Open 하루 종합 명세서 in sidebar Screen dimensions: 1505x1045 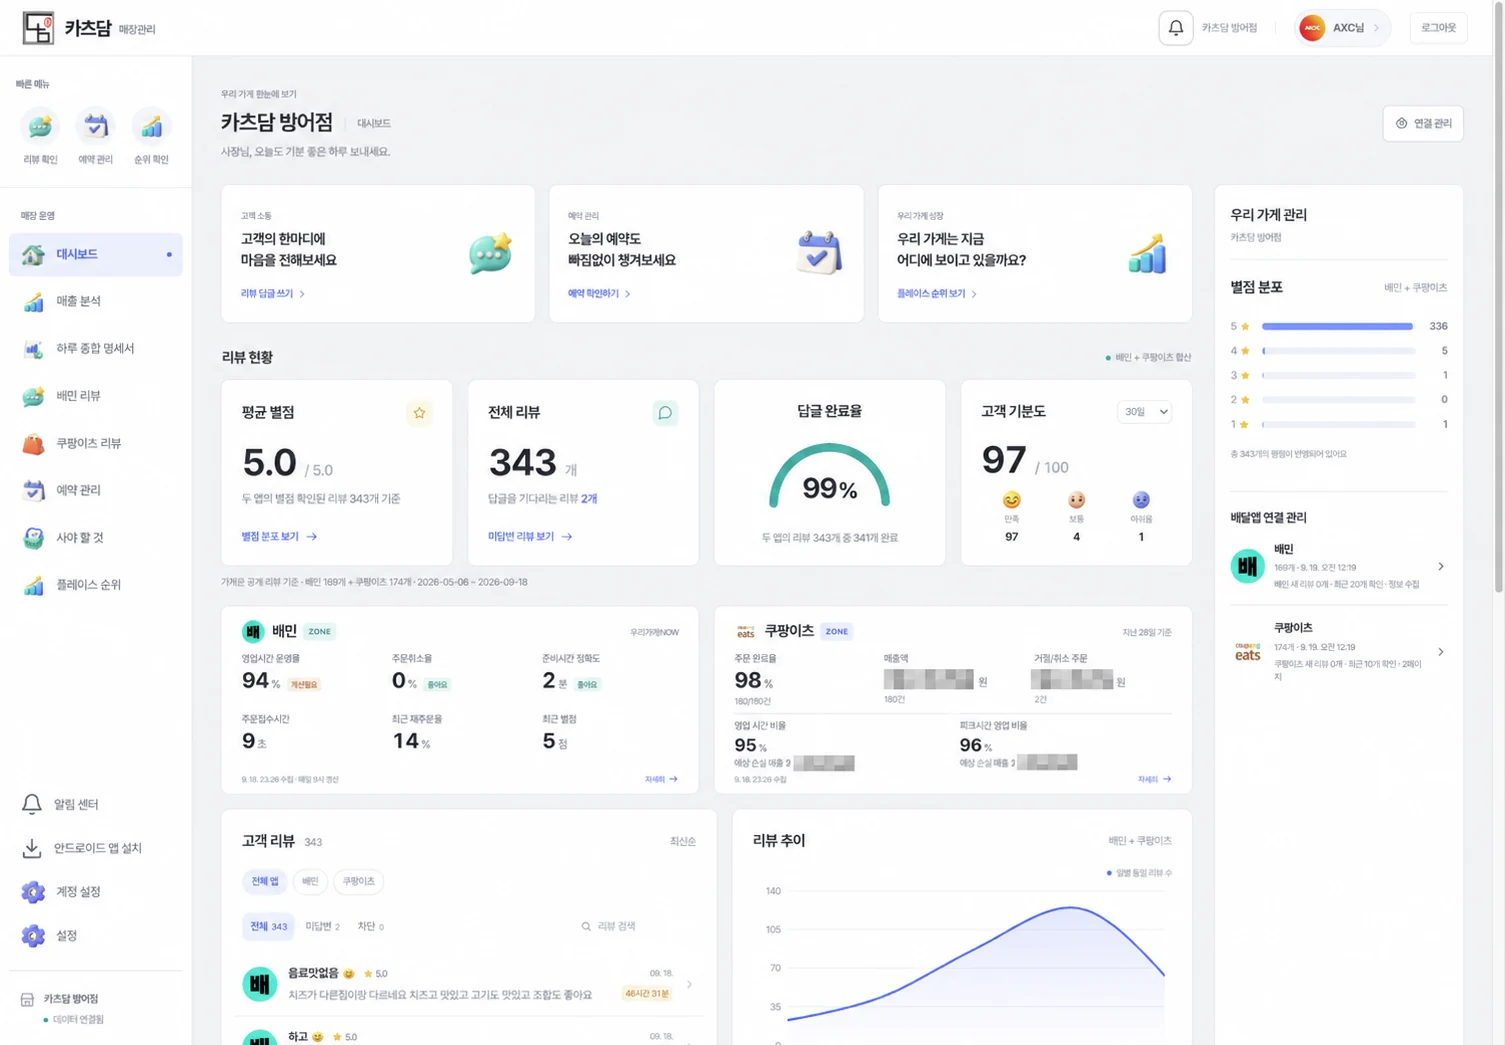pyautogui.click(x=96, y=348)
